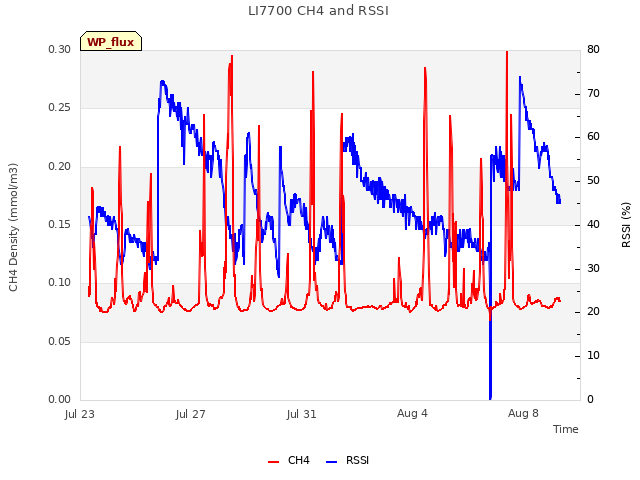Click the 70 right axis value

(x=593, y=93)
